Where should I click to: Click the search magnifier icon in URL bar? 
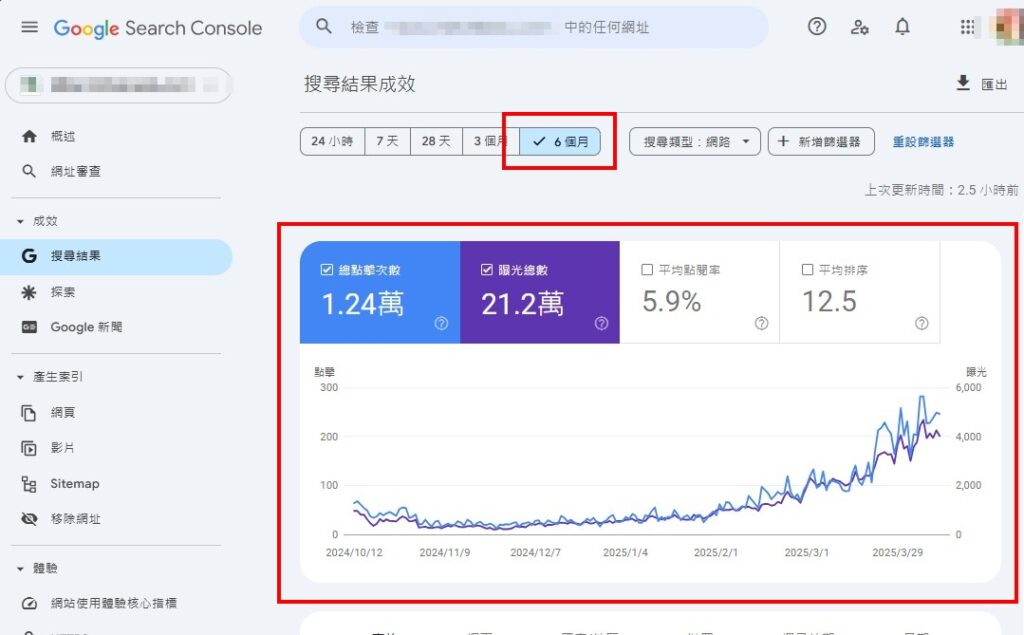coord(323,26)
